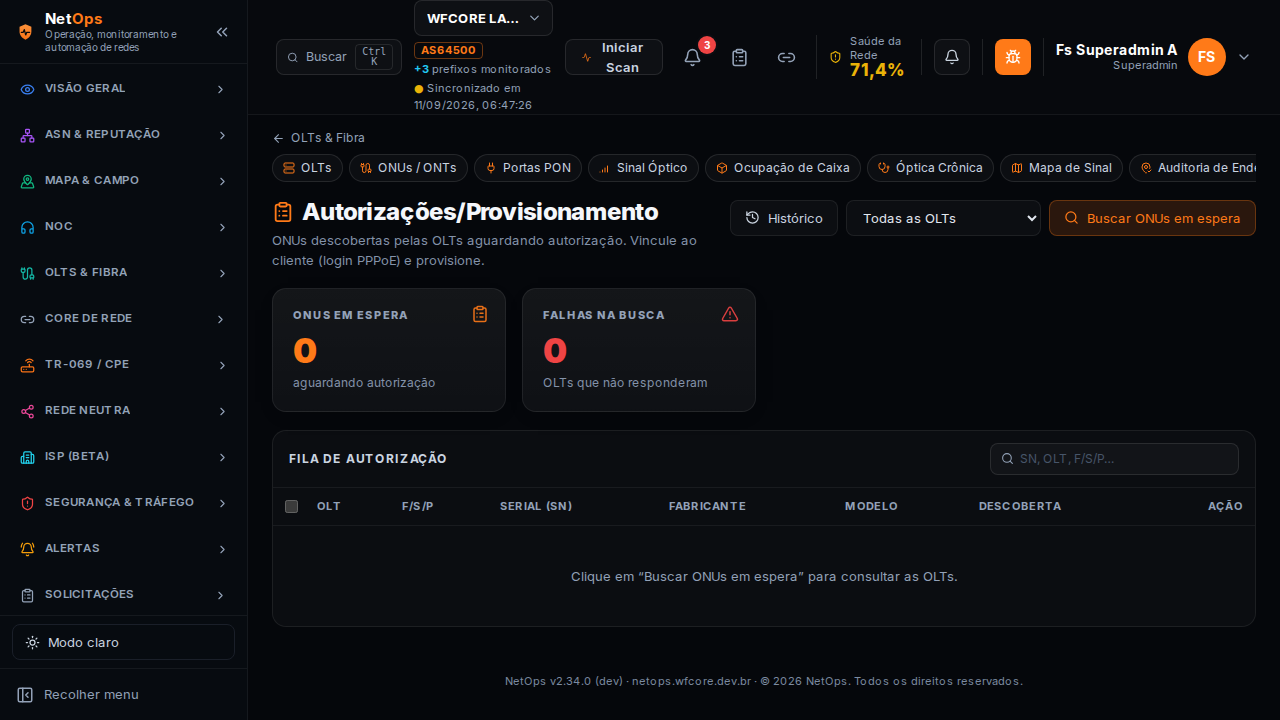Open the Sinal Óptico tab
1280x720 pixels.
pyautogui.click(x=643, y=168)
